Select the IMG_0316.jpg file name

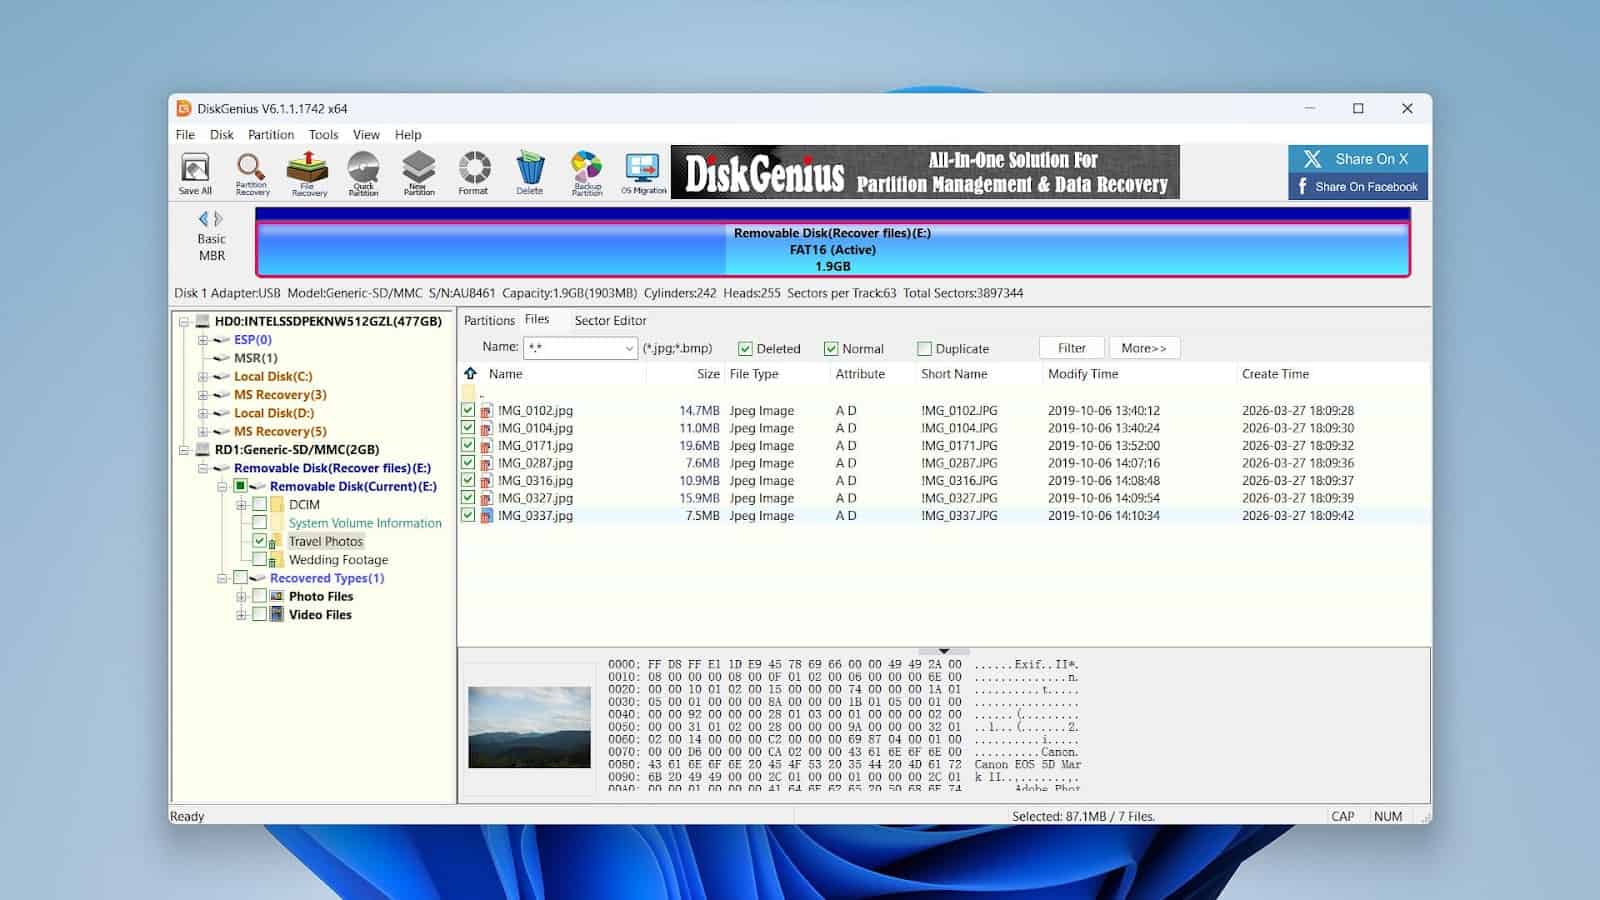(535, 481)
